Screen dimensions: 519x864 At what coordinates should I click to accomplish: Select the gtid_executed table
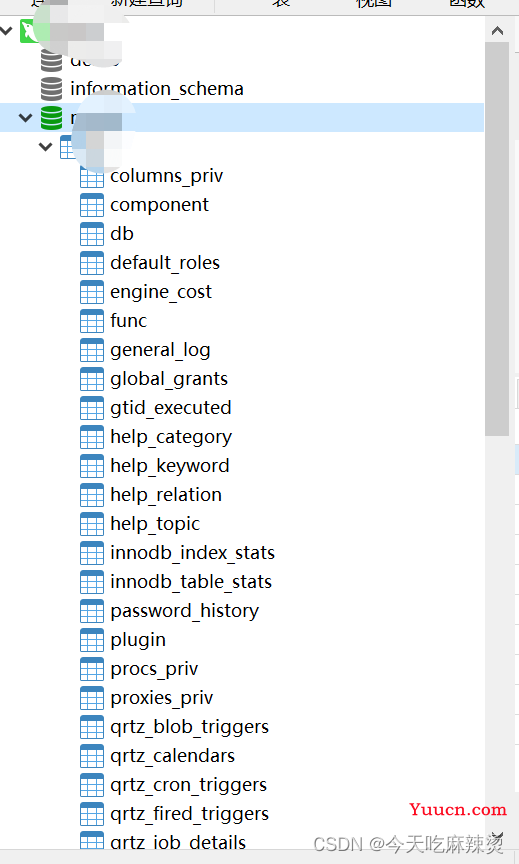170,408
